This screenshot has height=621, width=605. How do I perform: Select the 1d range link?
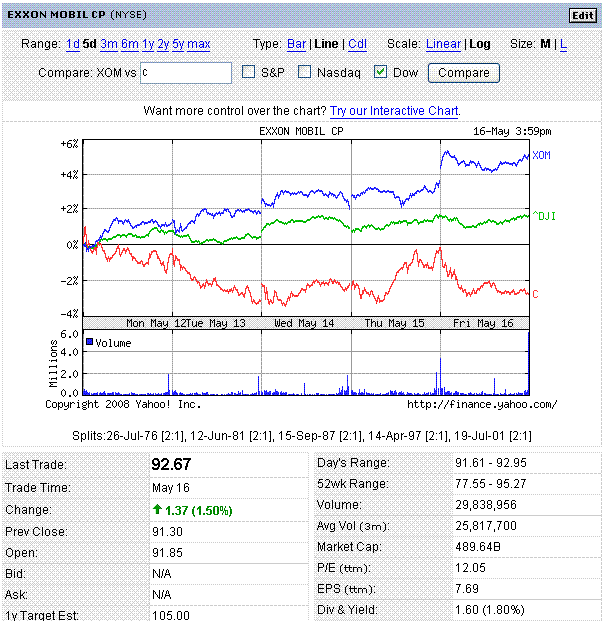click(x=73, y=44)
